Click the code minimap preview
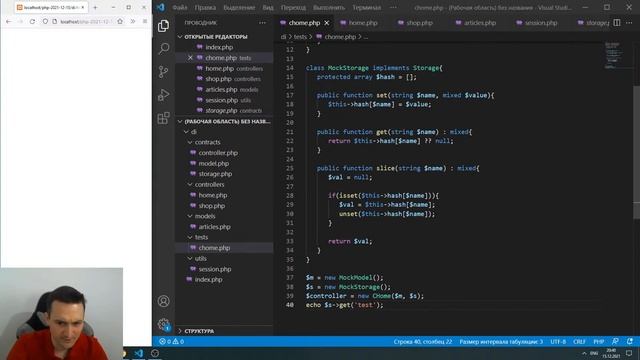 (x=614, y=55)
